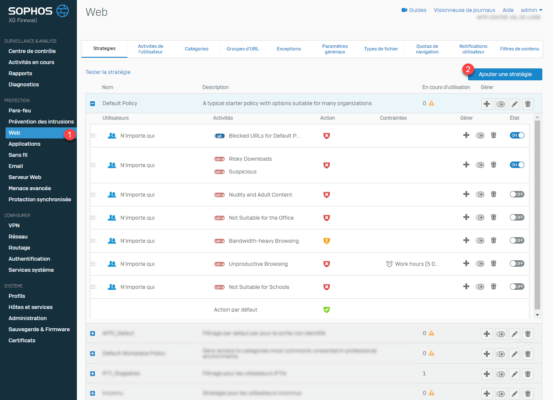Viewport: 553px width, 400px height.
Task: Expand the last policy row in list
Action: click(92, 393)
